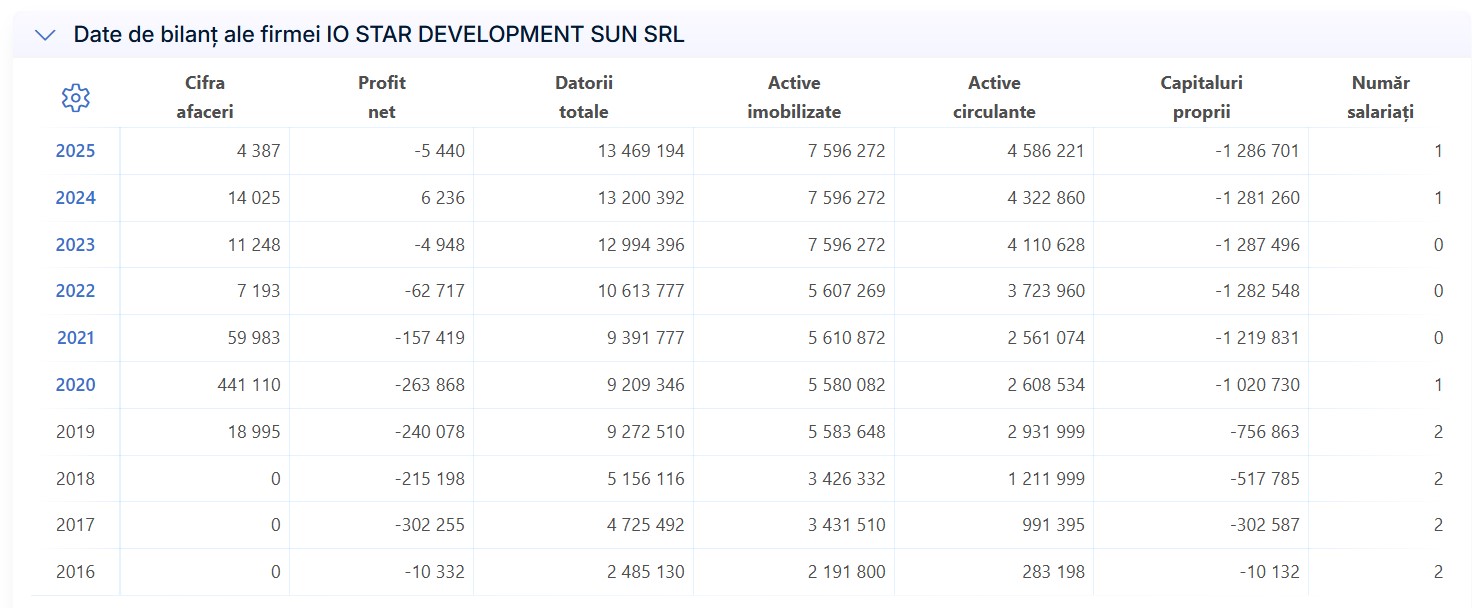
Task: Select the 2019 row year label
Action: (x=76, y=432)
